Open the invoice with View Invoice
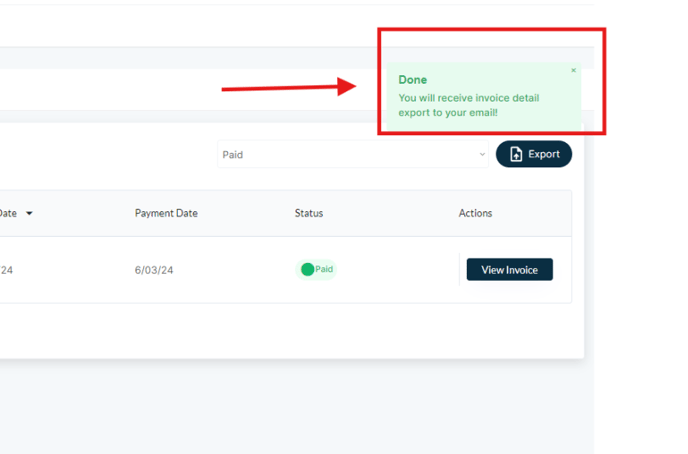Image resolution: width=688 pixels, height=454 pixels. pos(509,270)
